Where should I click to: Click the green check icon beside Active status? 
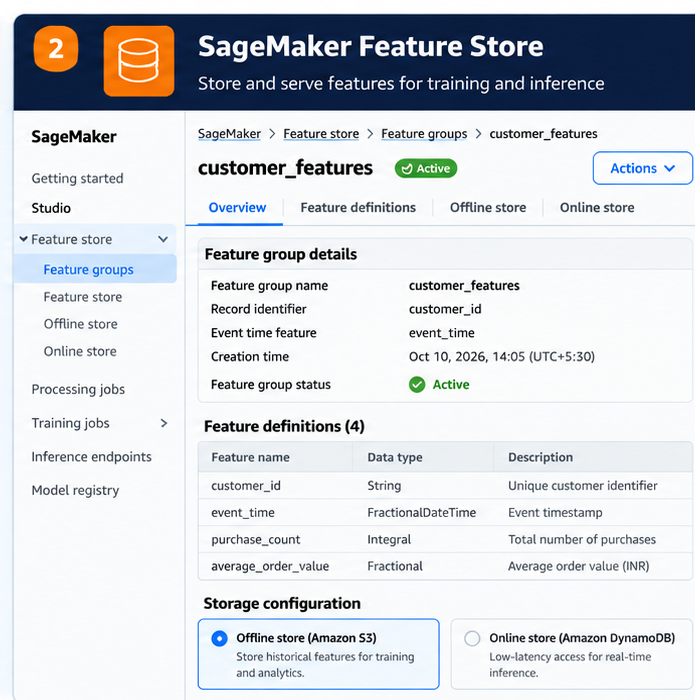coord(417,384)
